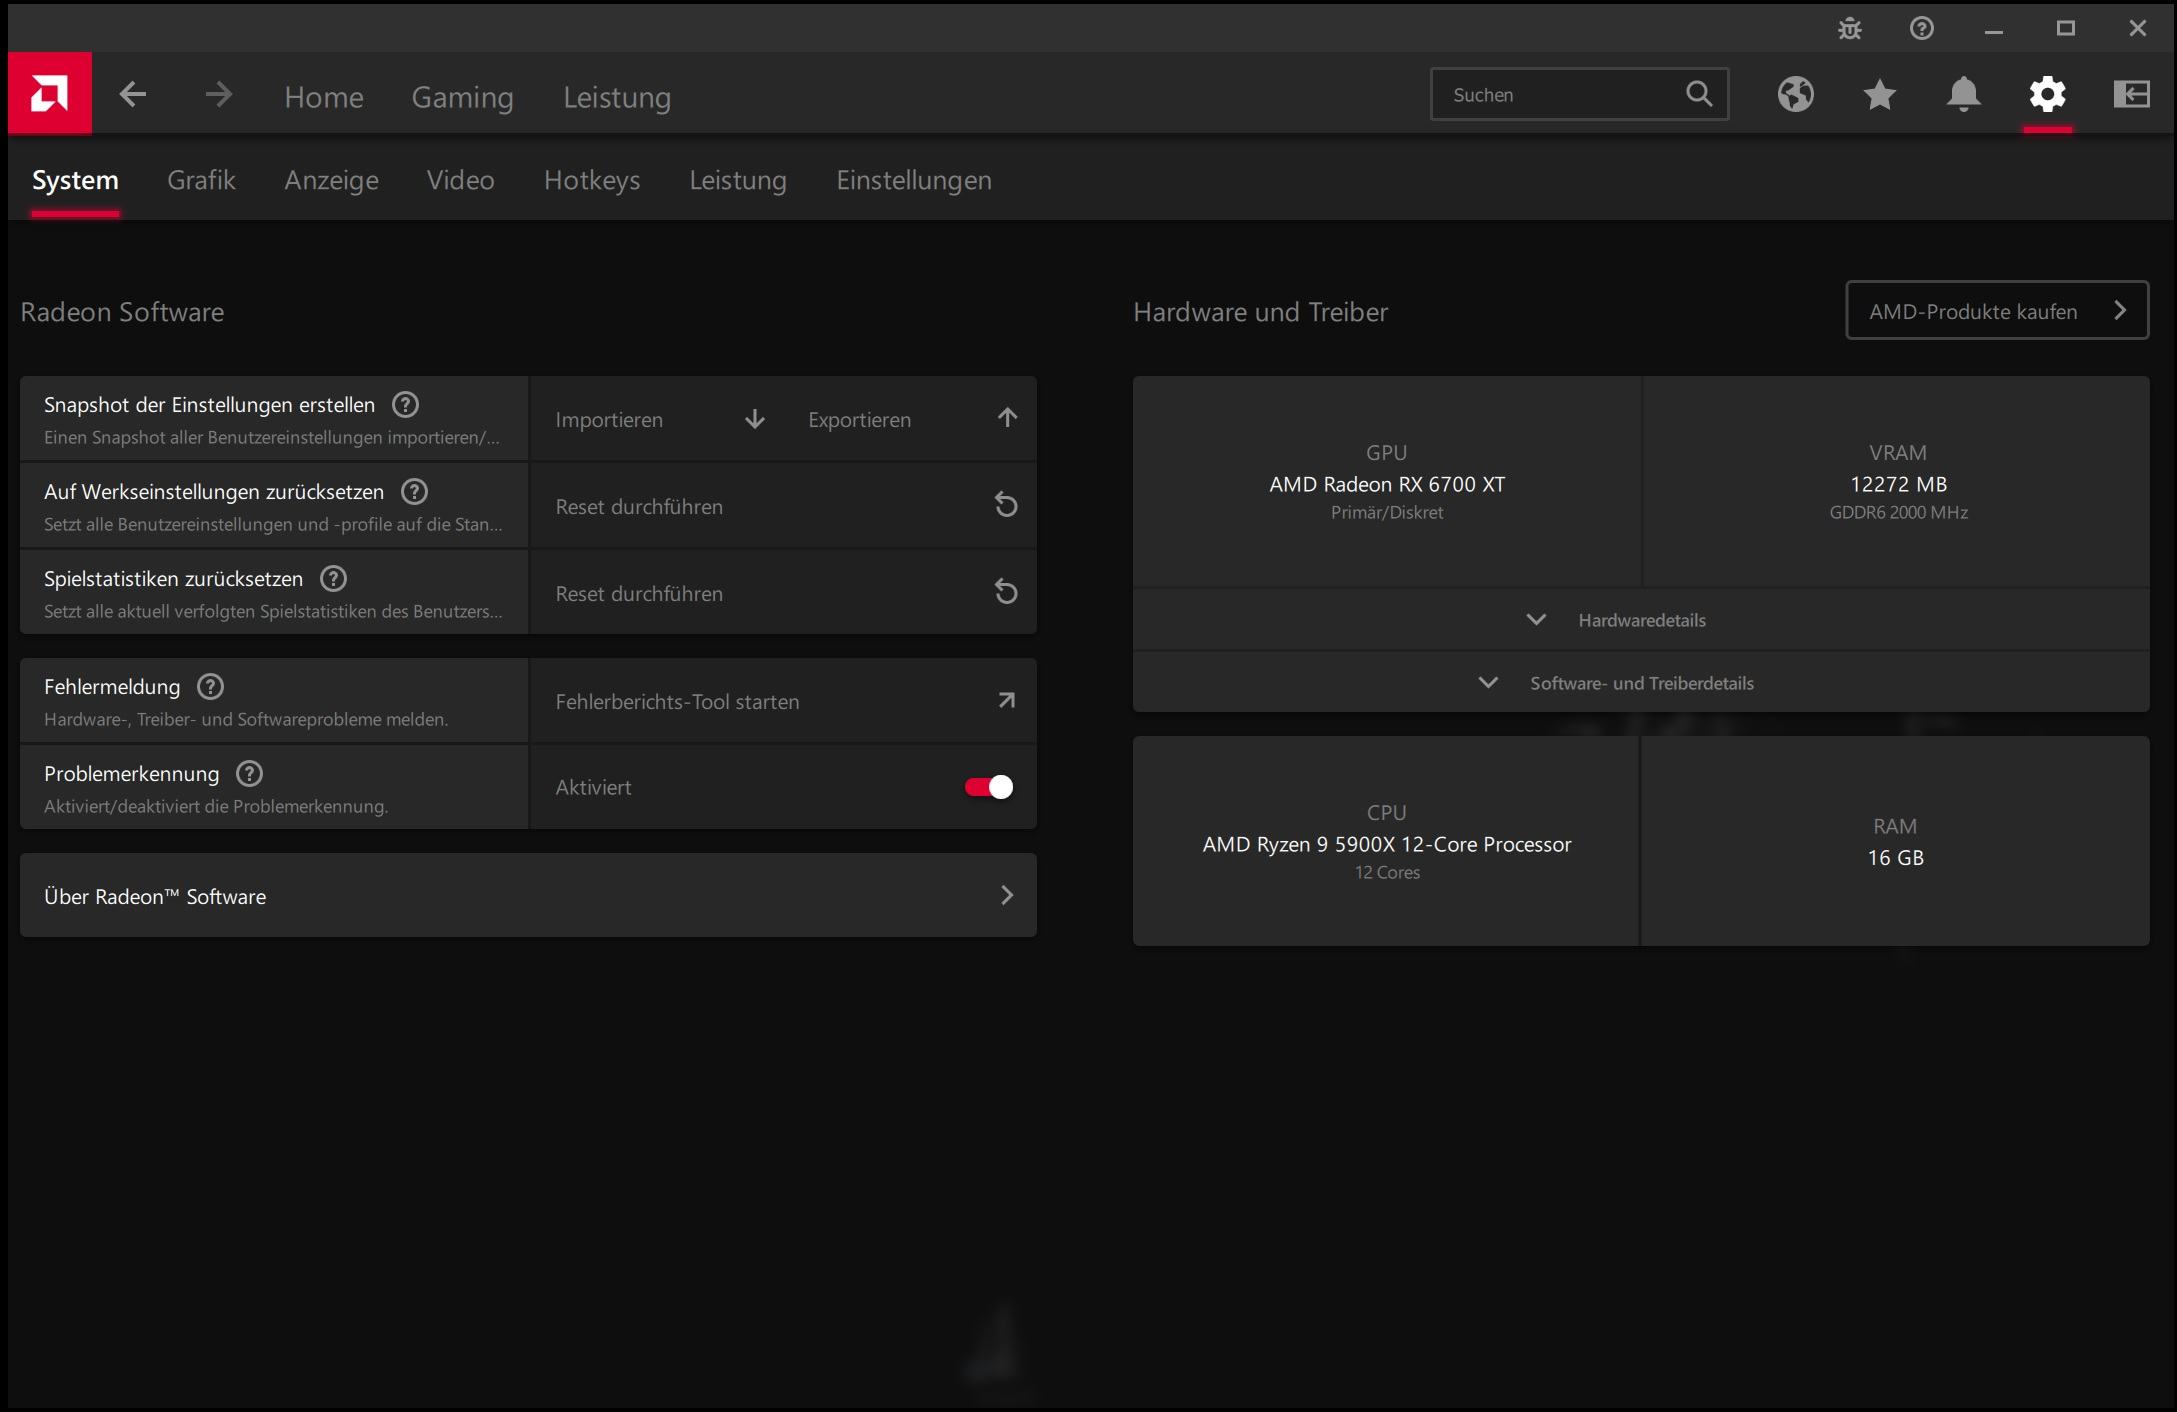This screenshot has width=2177, height=1412.
Task: Click reset icon for Spielstatistiken row
Action: (x=1006, y=592)
